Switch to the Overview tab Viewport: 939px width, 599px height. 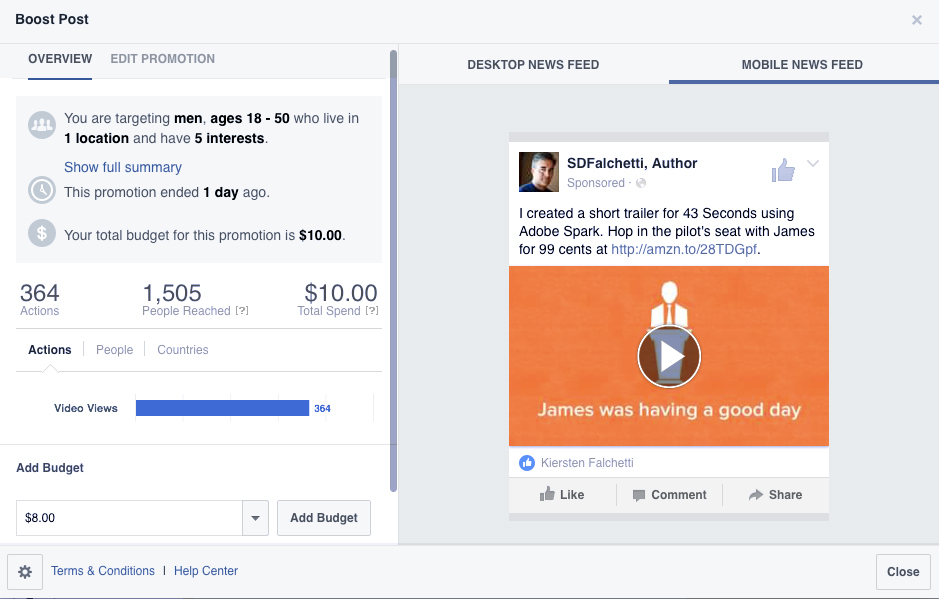(x=60, y=59)
